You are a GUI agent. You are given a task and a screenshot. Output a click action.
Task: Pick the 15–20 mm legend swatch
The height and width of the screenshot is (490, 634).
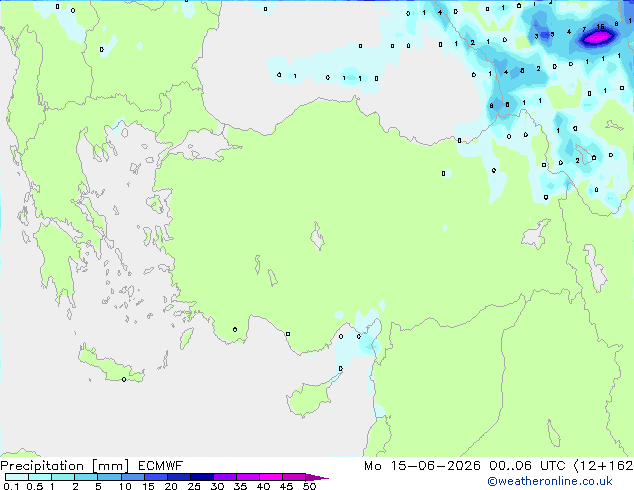[155, 477]
